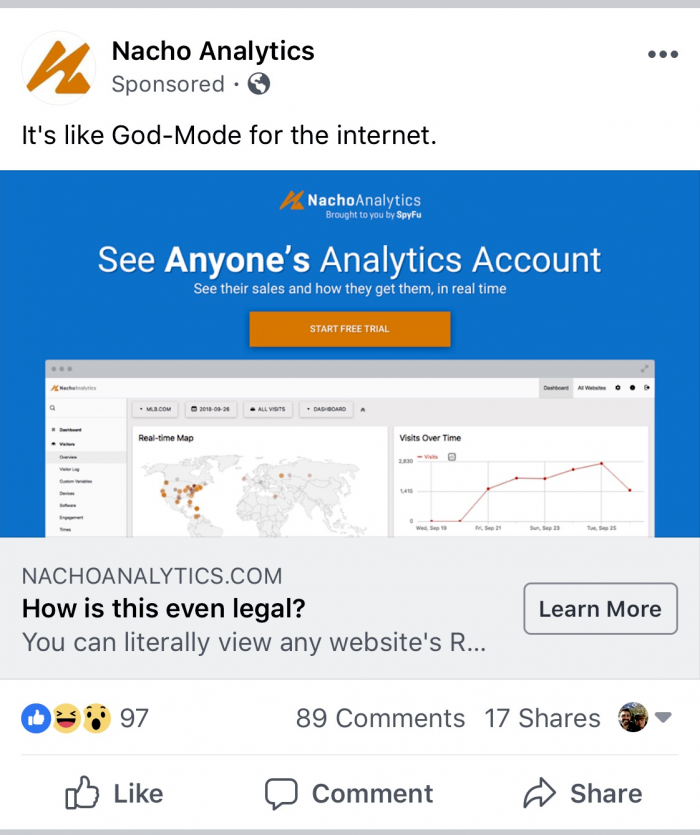Image resolution: width=700 pixels, height=835 pixels.
Task: Tap the Comment speech bubble button
Action: tap(349, 794)
